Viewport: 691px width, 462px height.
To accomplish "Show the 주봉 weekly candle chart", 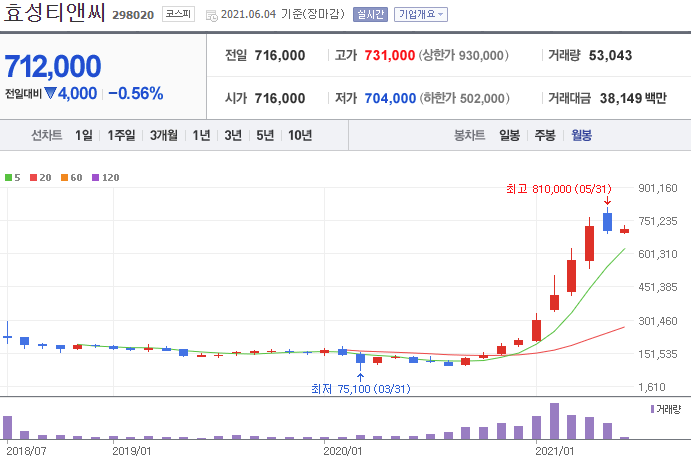I will tap(545, 135).
